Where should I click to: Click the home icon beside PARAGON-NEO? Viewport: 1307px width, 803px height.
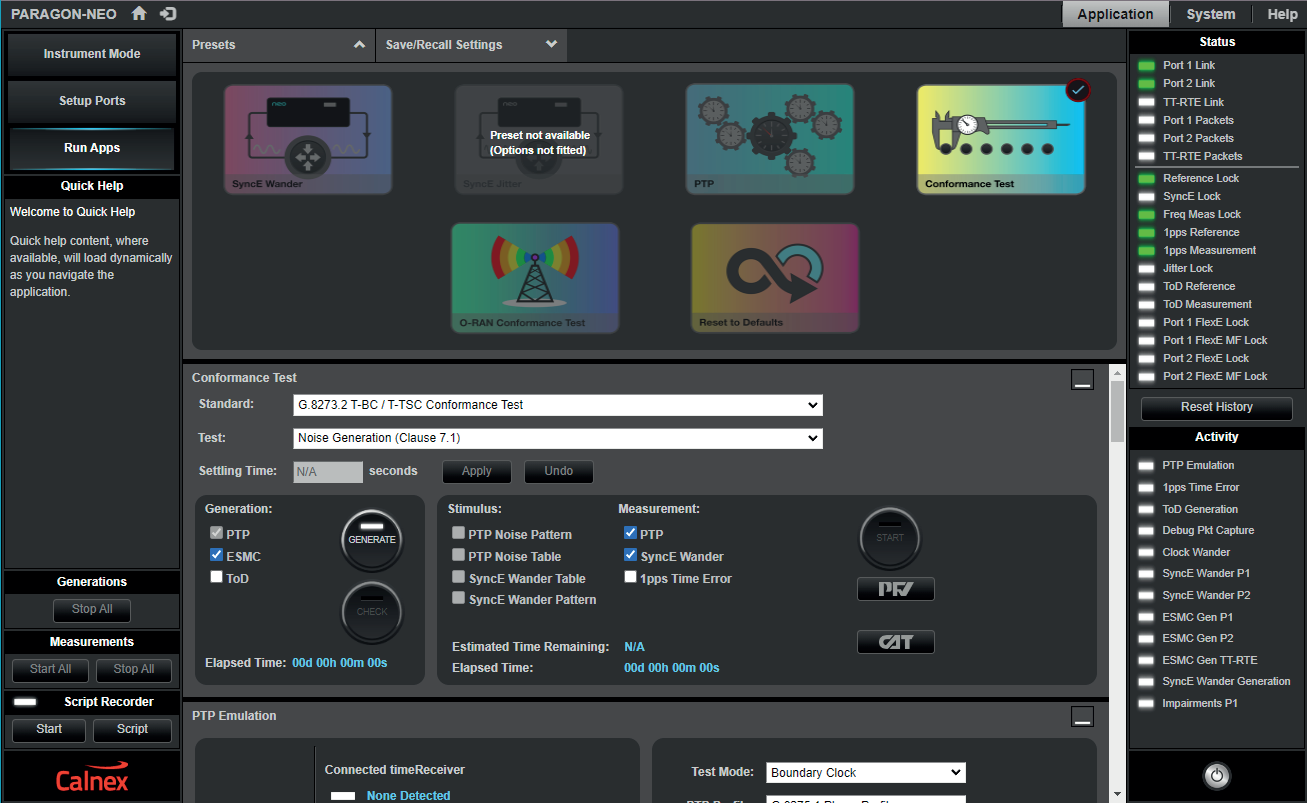coord(139,14)
